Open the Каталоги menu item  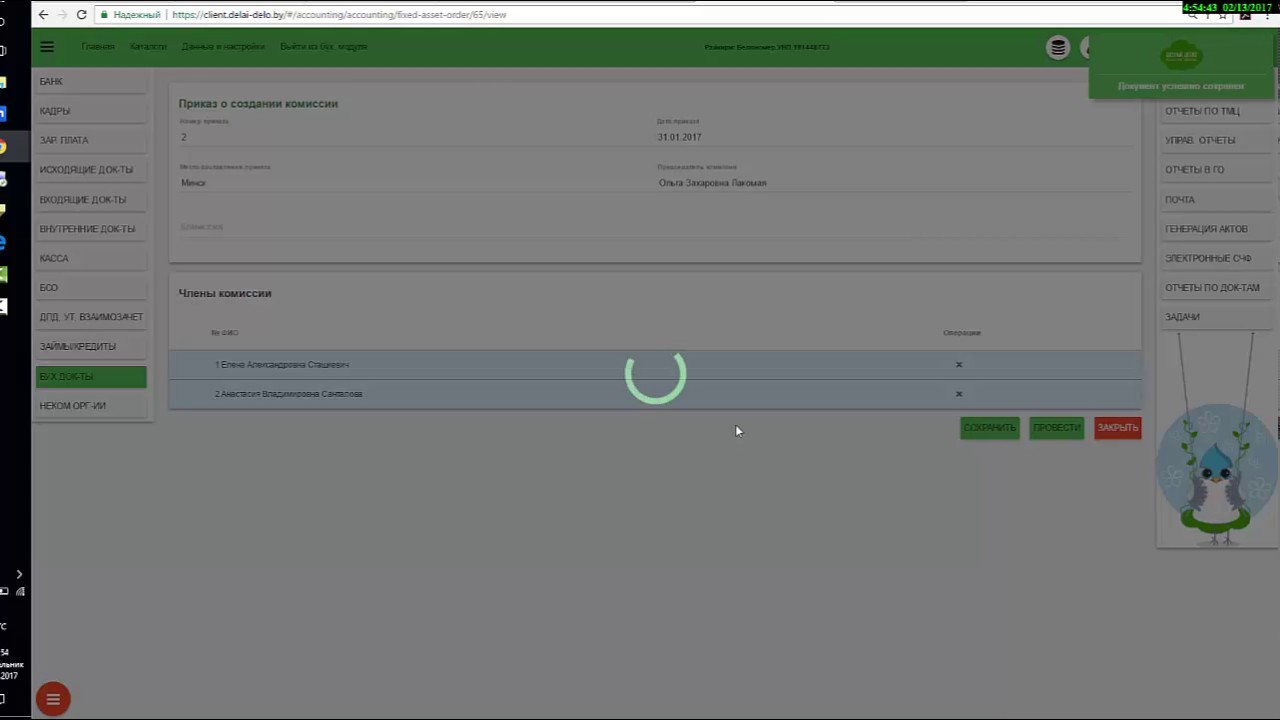(x=148, y=47)
